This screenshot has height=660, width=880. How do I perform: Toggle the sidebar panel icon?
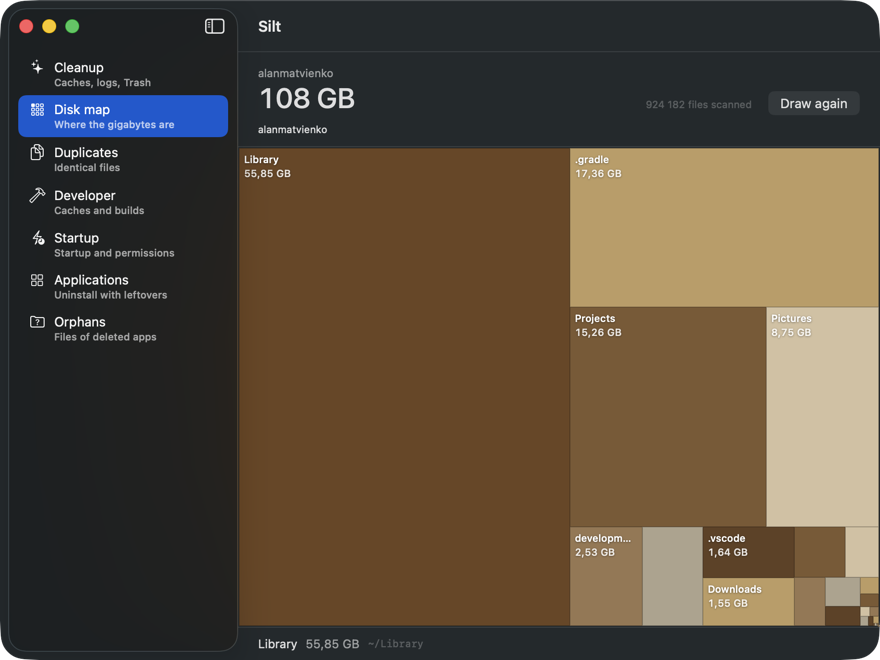(x=214, y=26)
